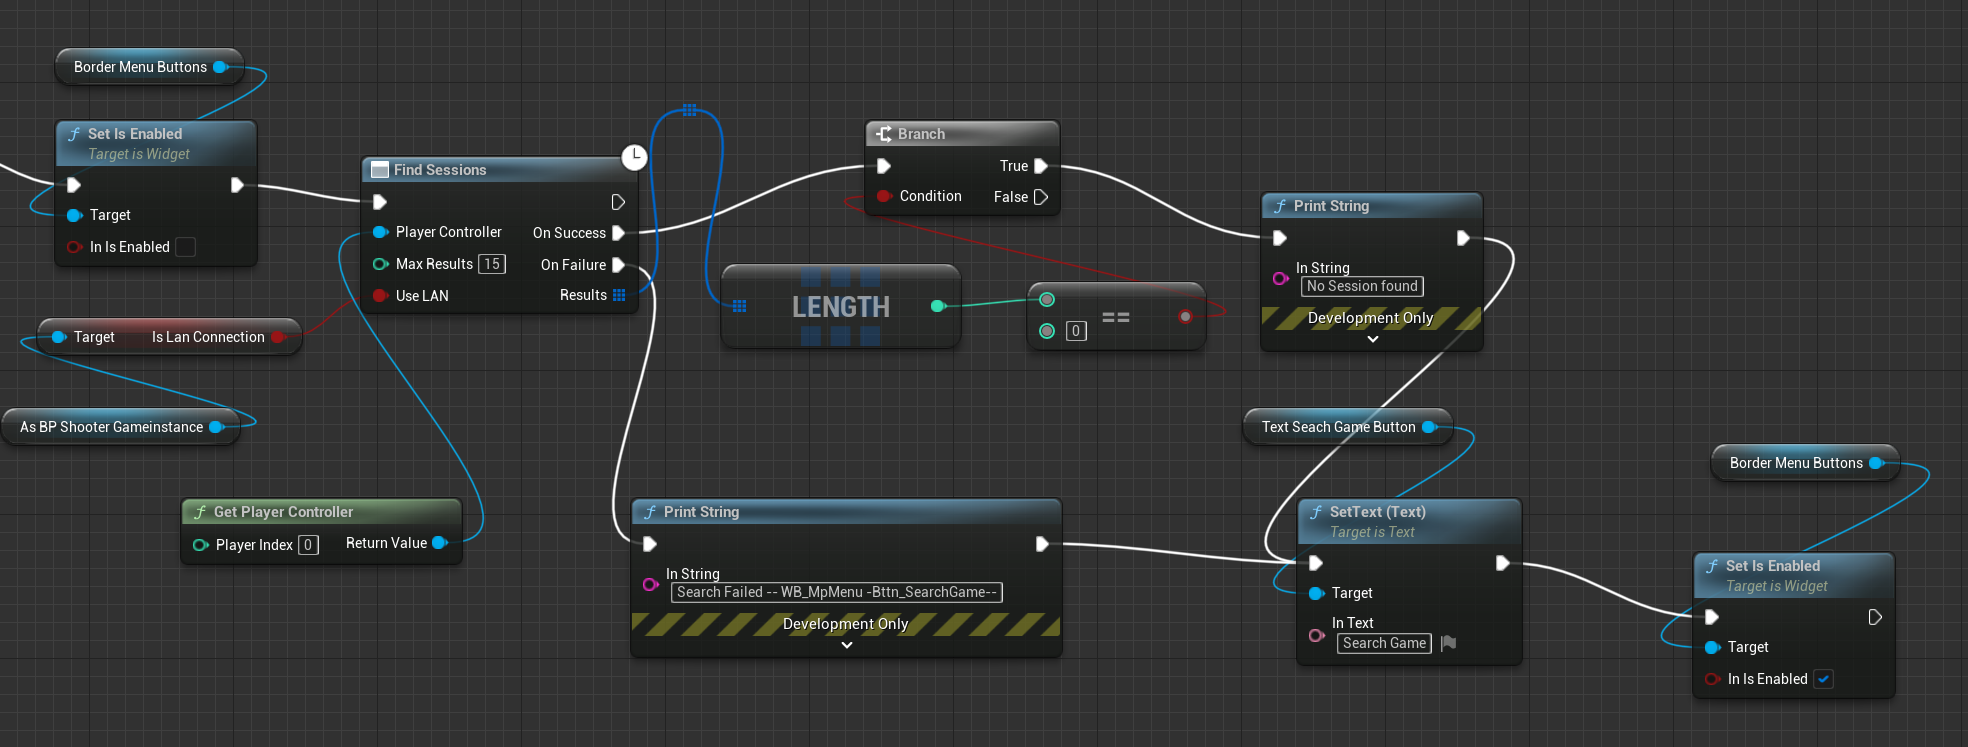Expand the No Session found Print String options
The width and height of the screenshot is (1968, 747).
[1373, 339]
